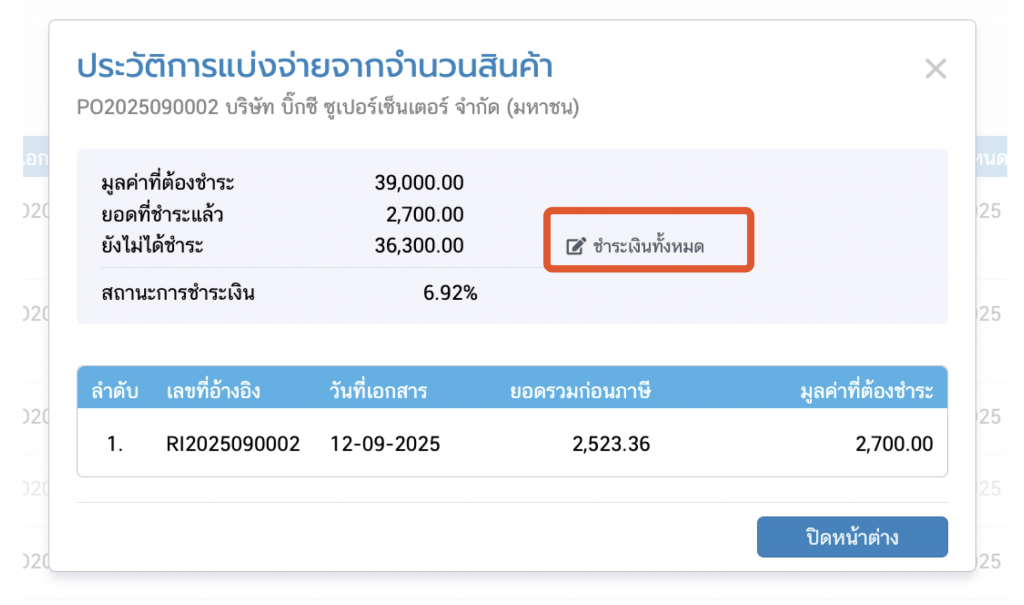Click the 2,700.00 amount in the table row
Viewport: 1024px width, 605px height.
[894, 443]
